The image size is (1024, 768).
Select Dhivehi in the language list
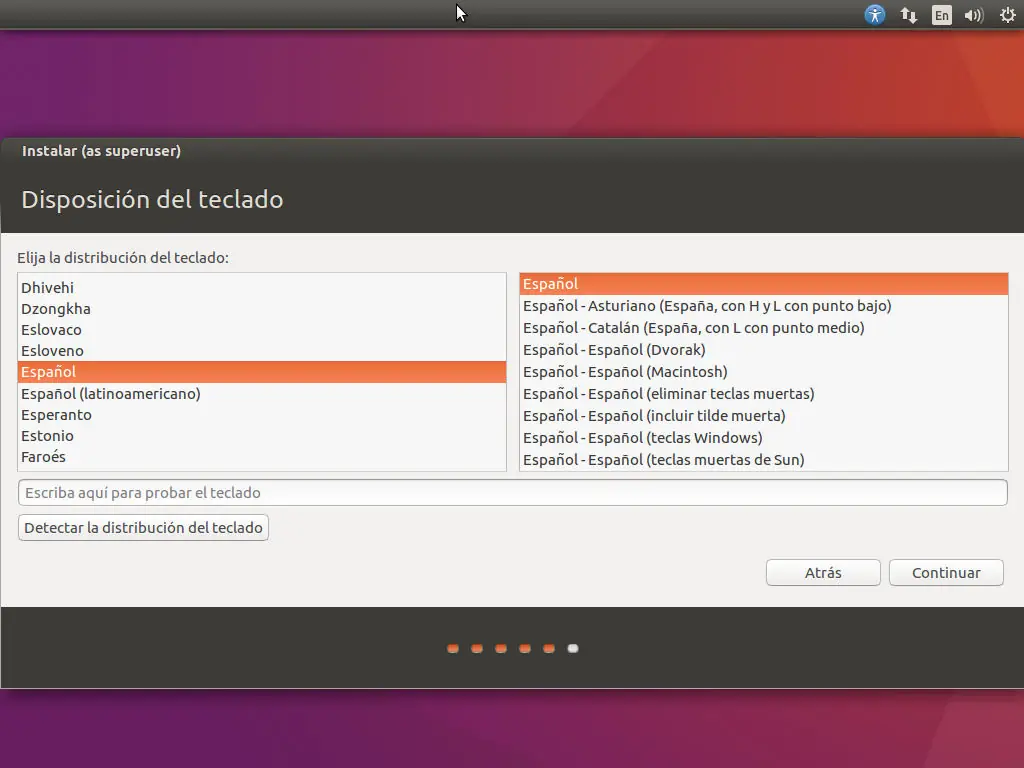(262, 287)
